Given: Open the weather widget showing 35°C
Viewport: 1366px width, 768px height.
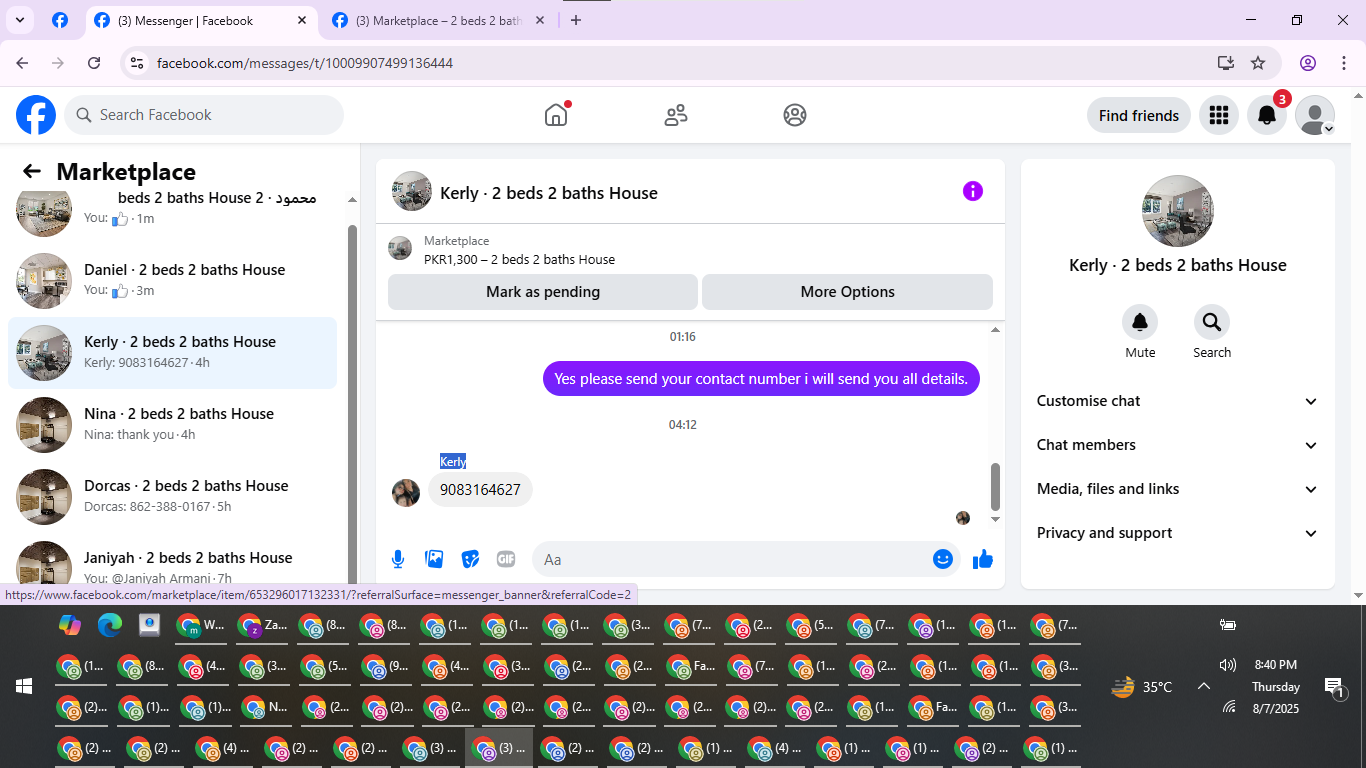Looking at the screenshot, I should pos(1142,687).
